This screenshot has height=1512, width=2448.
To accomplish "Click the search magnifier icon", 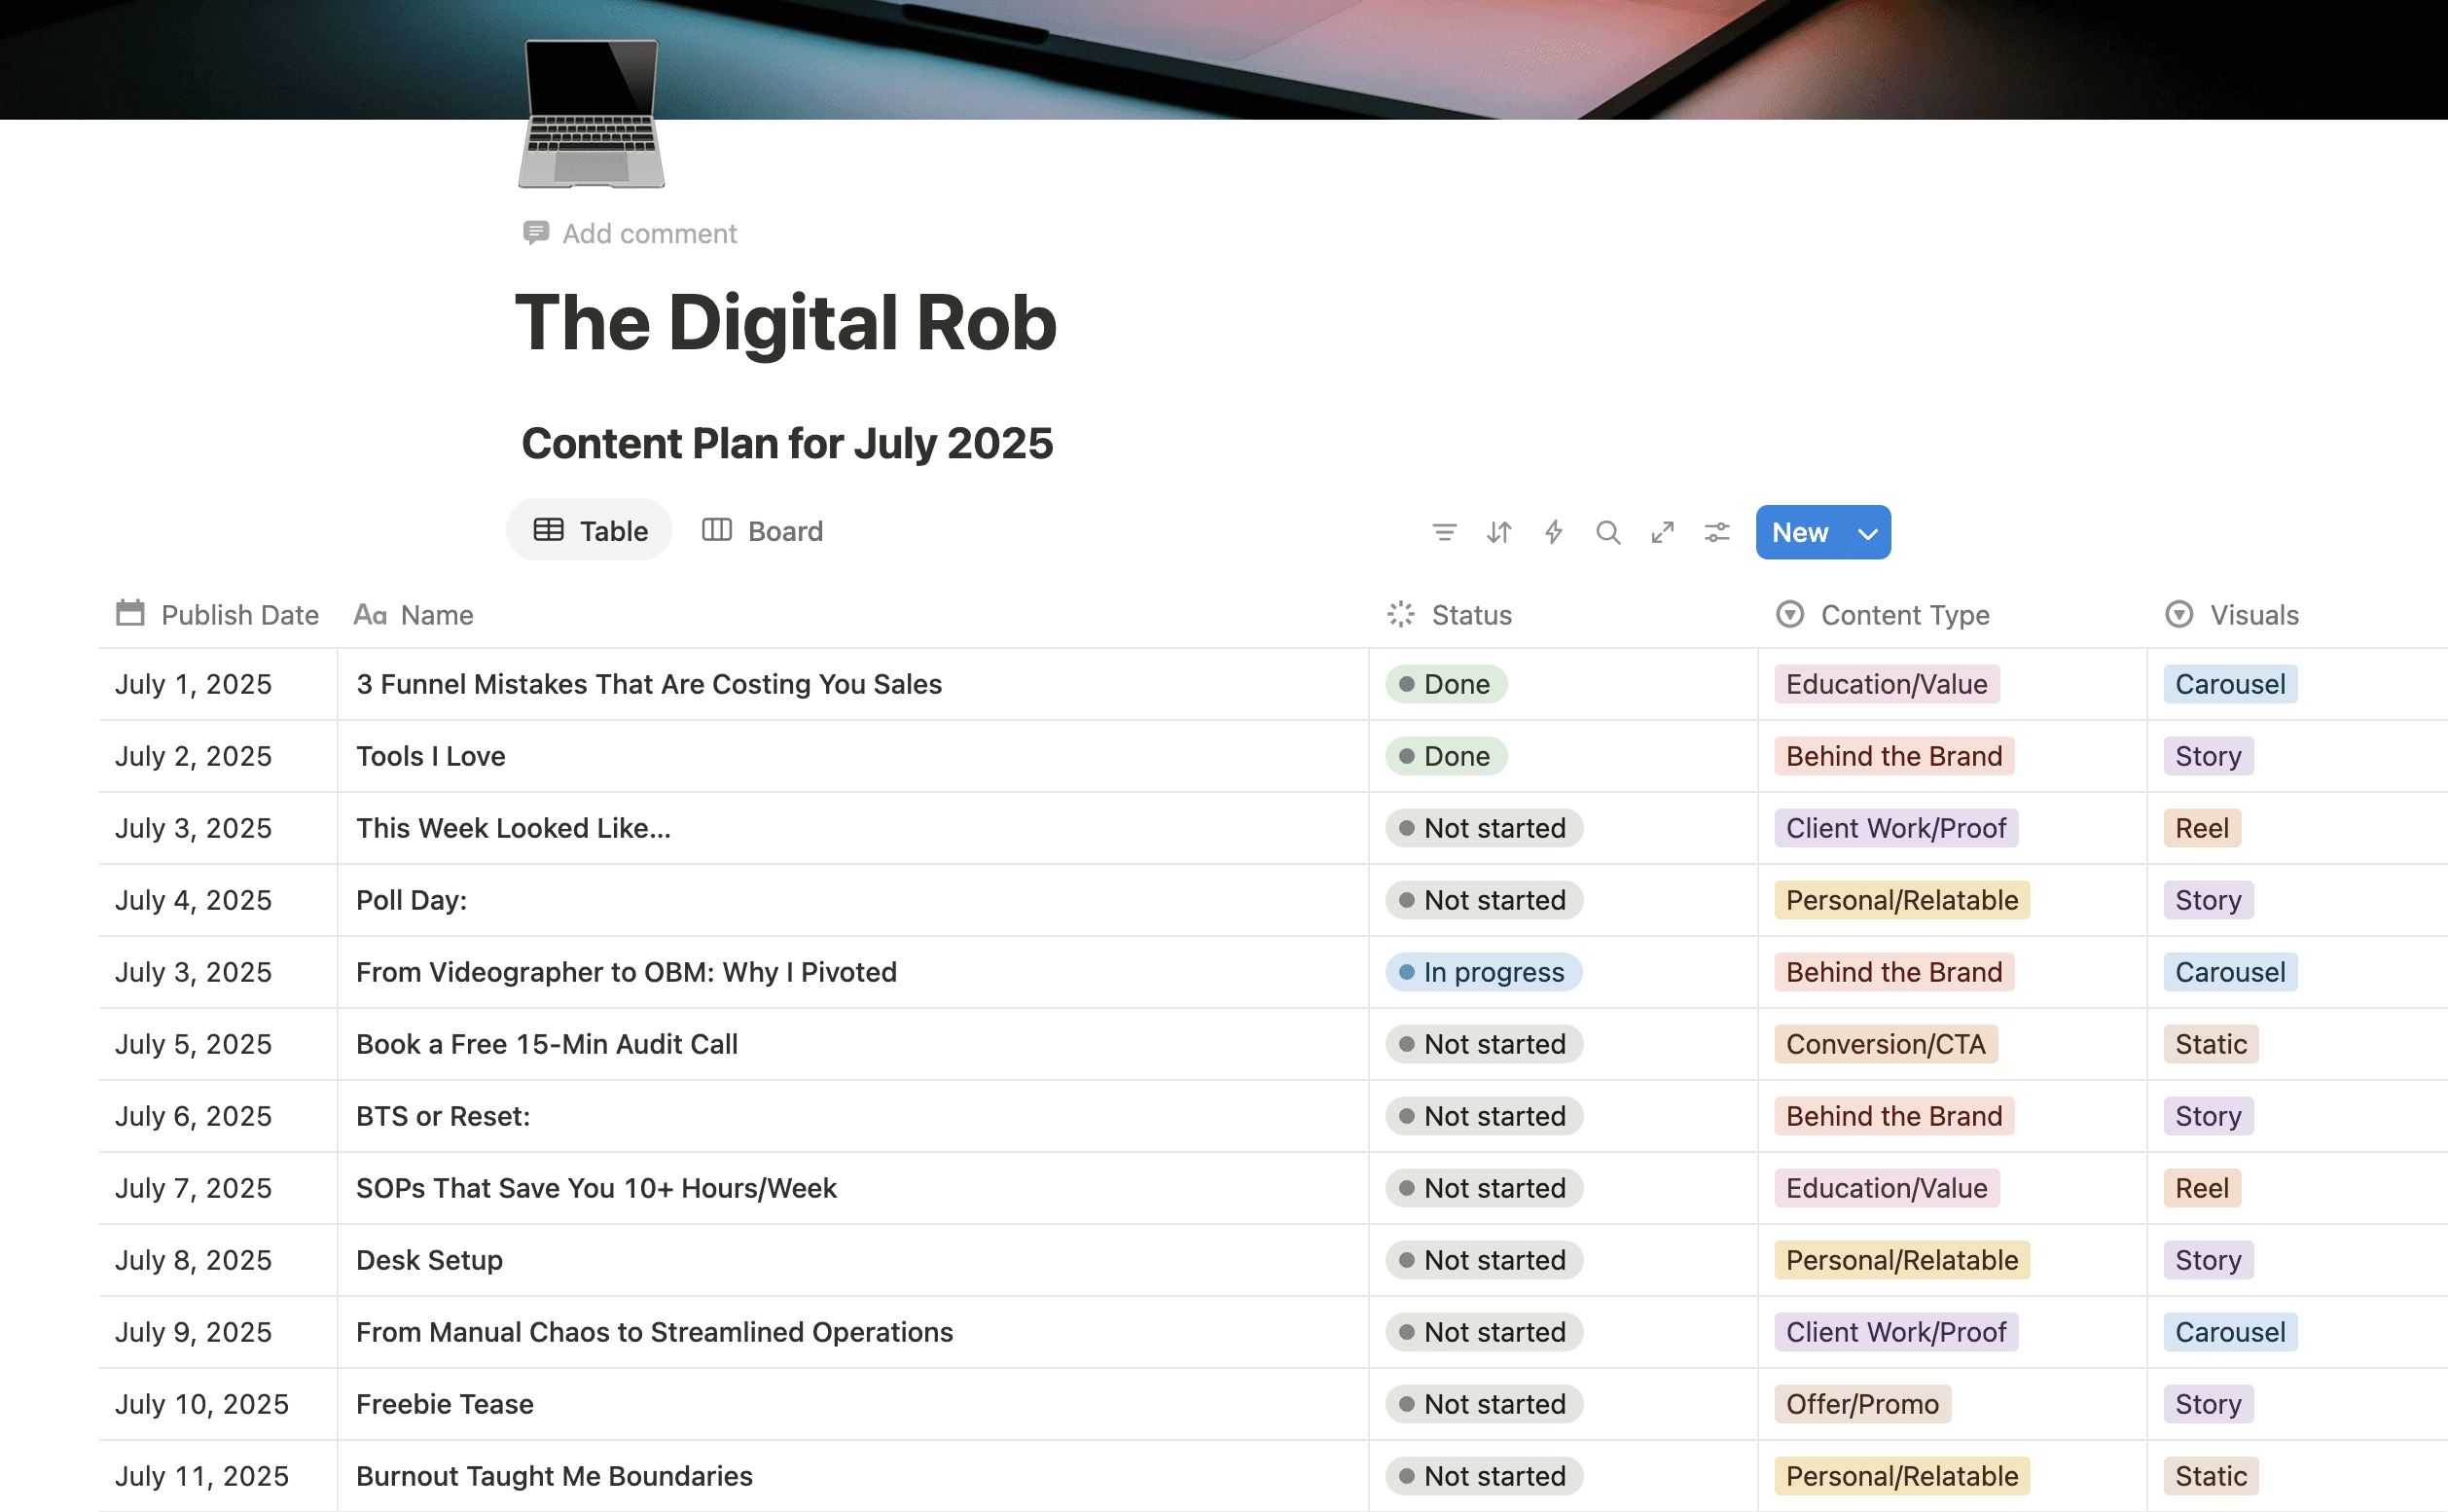I will click(x=1607, y=532).
